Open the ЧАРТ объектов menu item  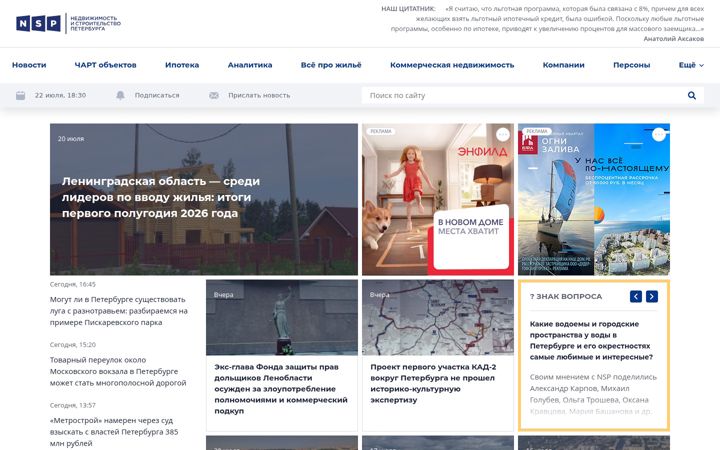coord(106,65)
